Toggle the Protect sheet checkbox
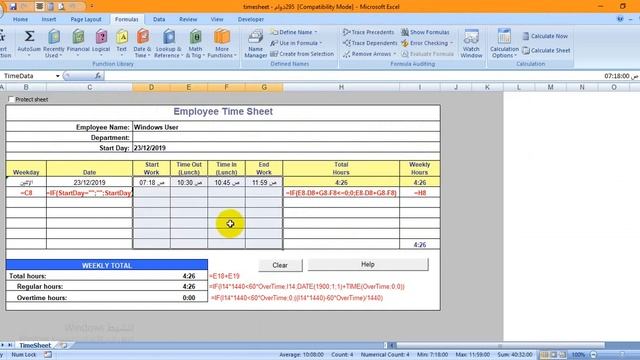Image resolution: width=640 pixels, height=360 pixels. (x=11, y=99)
